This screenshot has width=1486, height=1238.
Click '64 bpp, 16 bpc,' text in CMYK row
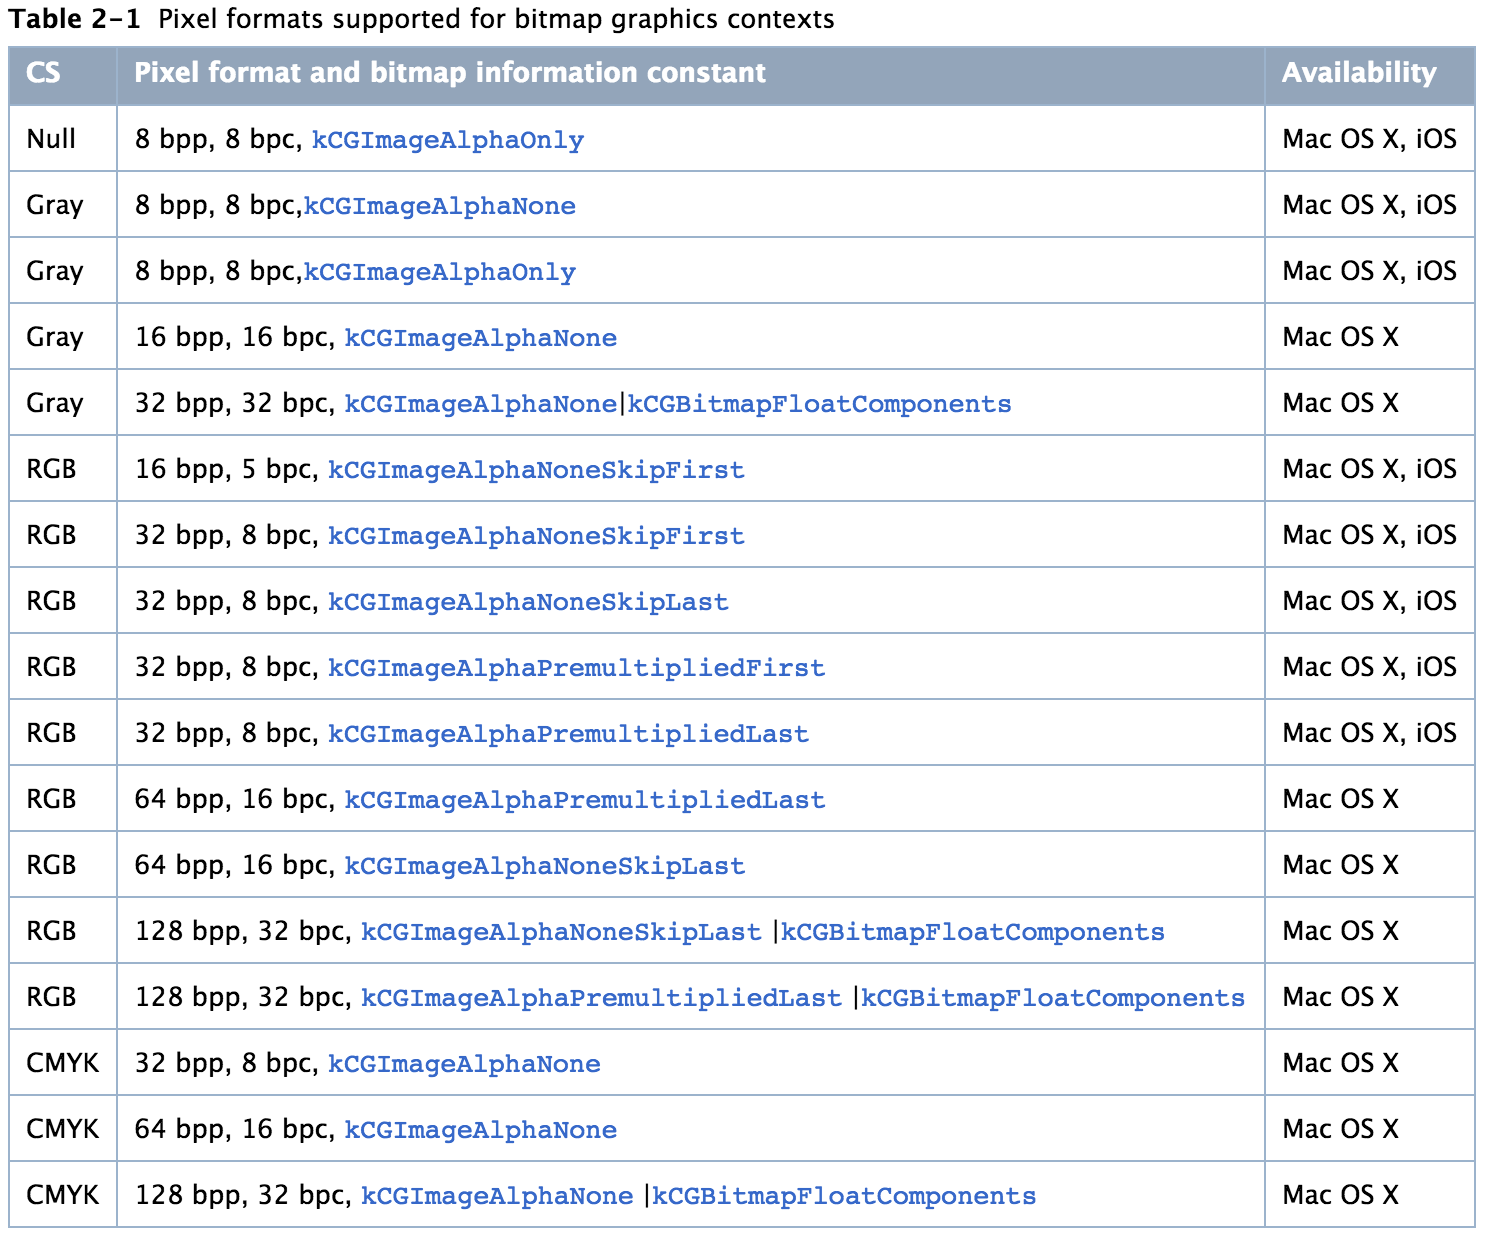pyautogui.click(x=235, y=1130)
